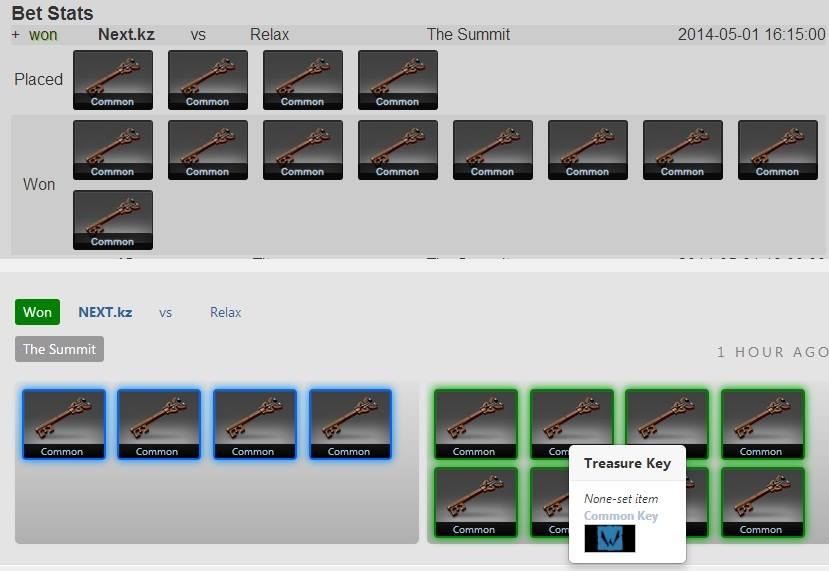Click the green Won badge

coord(38,312)
